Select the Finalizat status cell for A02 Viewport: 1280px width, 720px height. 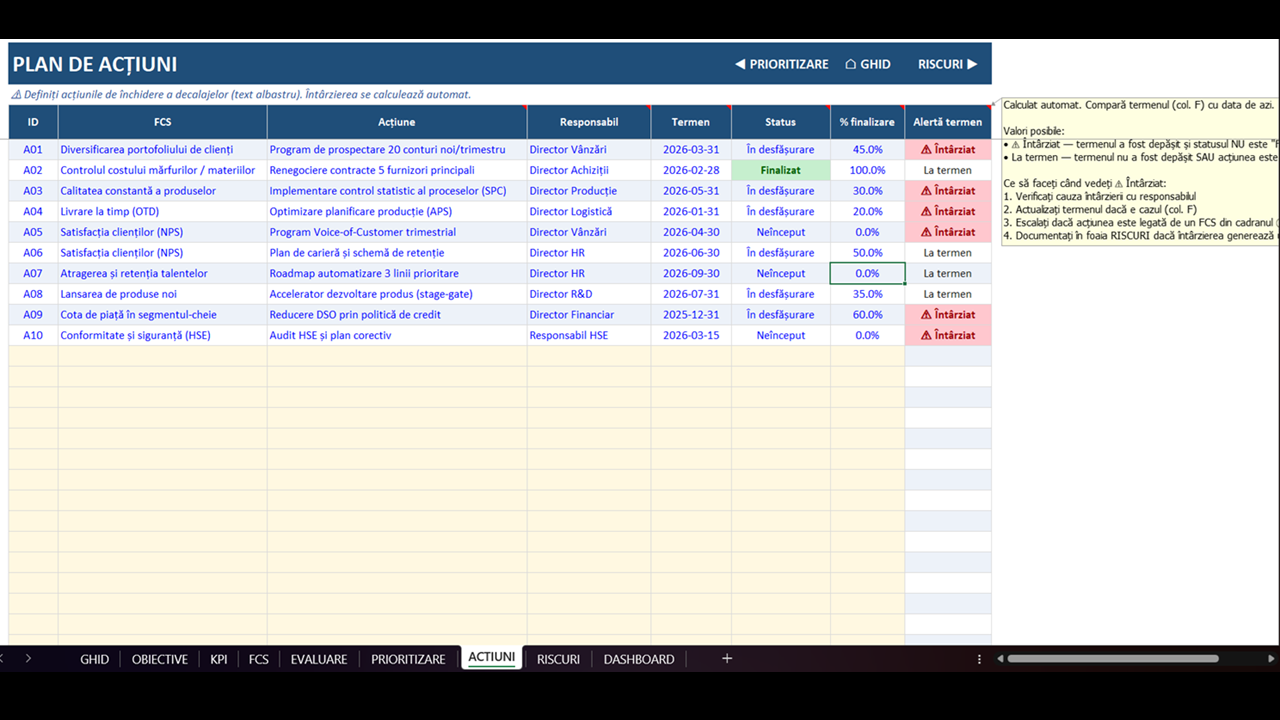point(781,170)
